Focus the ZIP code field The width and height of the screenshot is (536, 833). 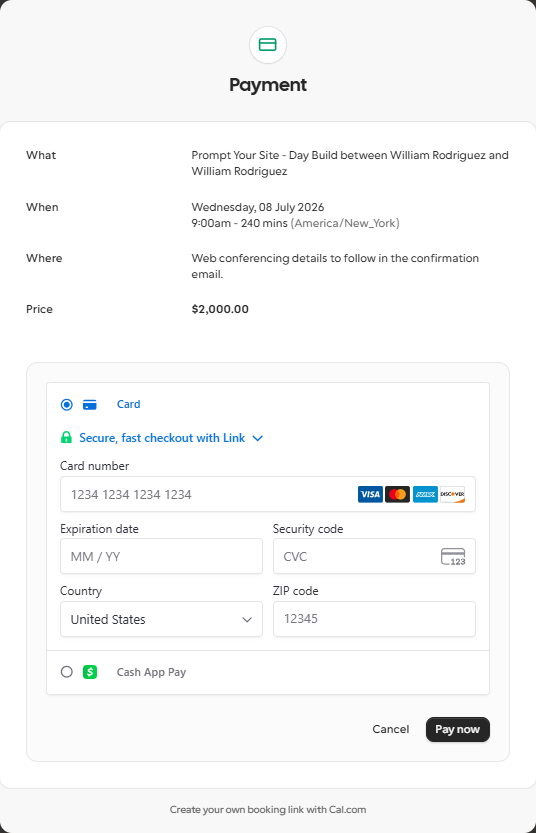point(374,619)
